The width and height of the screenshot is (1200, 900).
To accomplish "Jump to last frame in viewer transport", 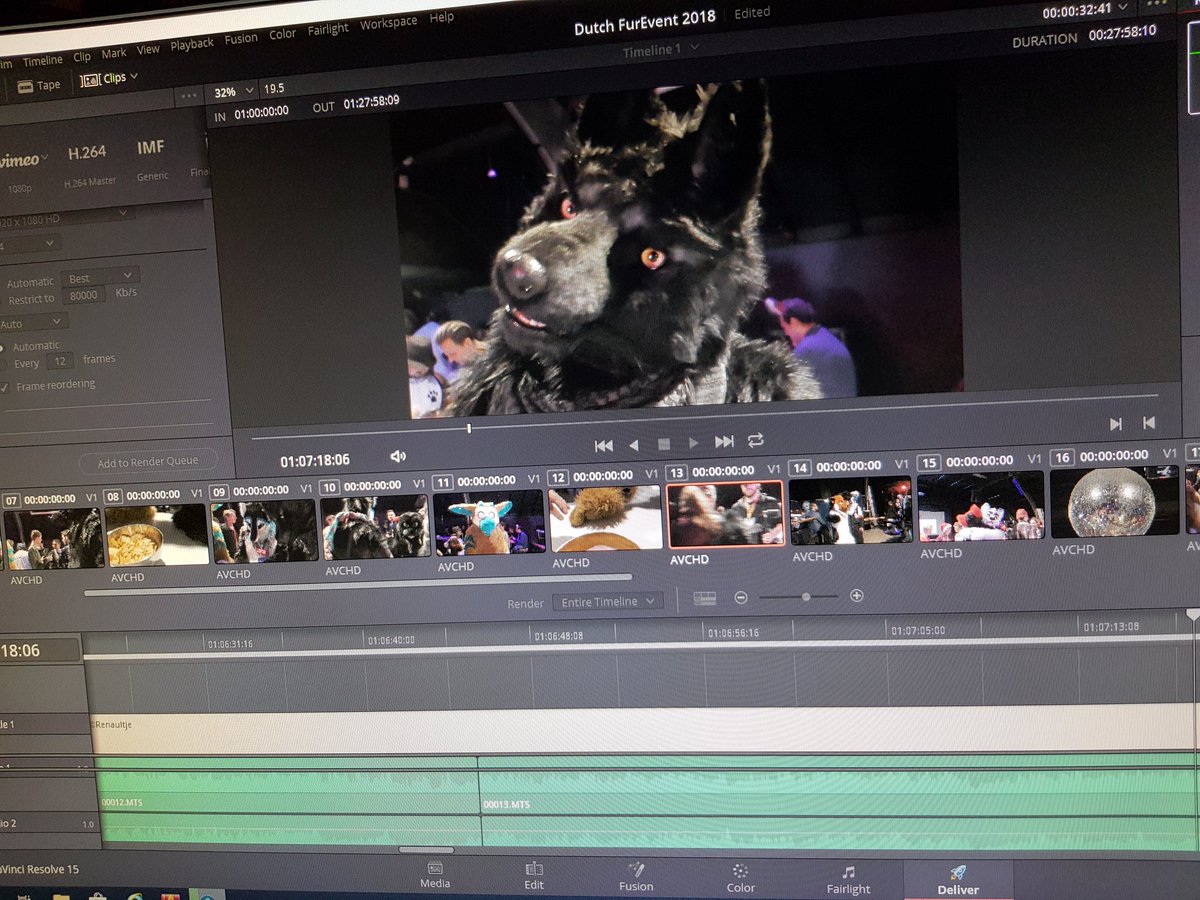I will pos(724,441).
